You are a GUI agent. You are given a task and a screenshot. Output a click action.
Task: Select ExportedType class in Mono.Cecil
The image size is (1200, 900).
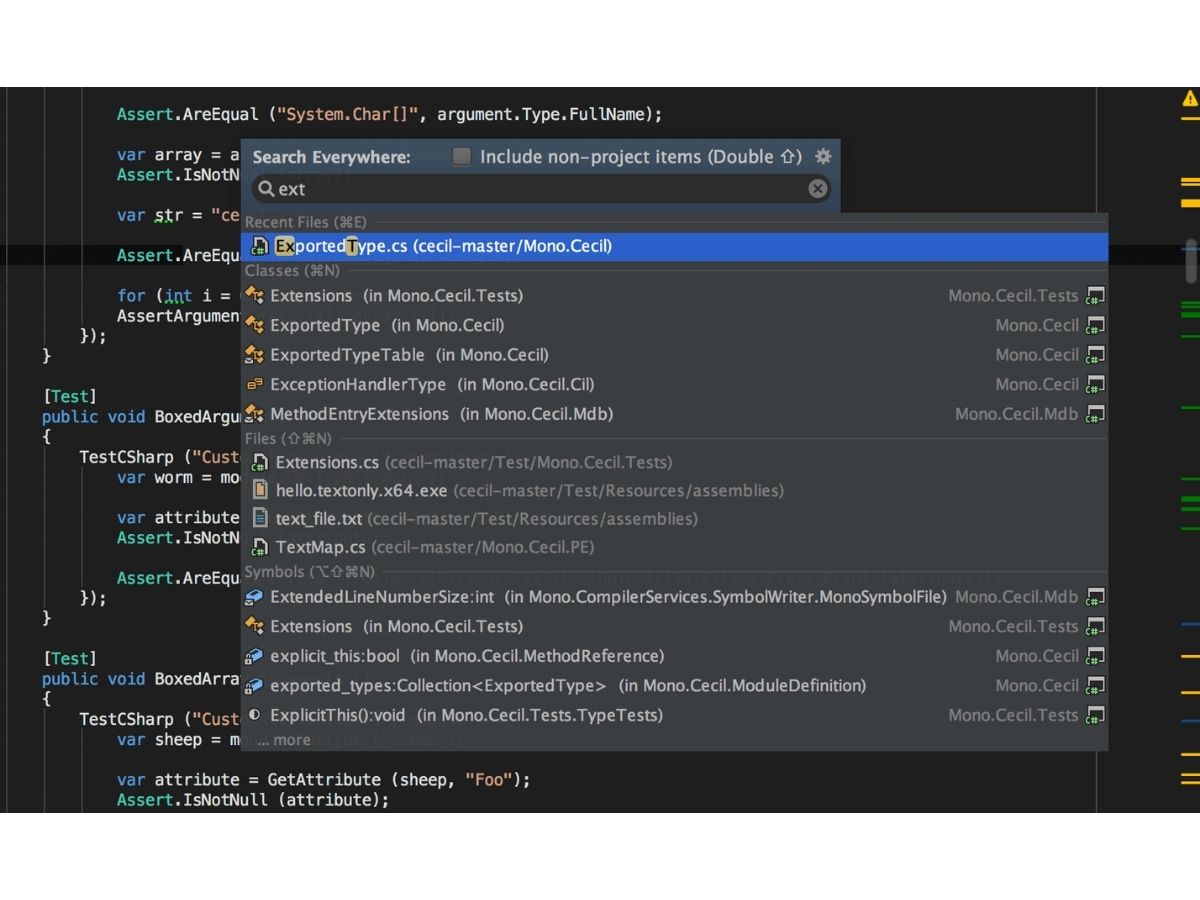(675, 325)
